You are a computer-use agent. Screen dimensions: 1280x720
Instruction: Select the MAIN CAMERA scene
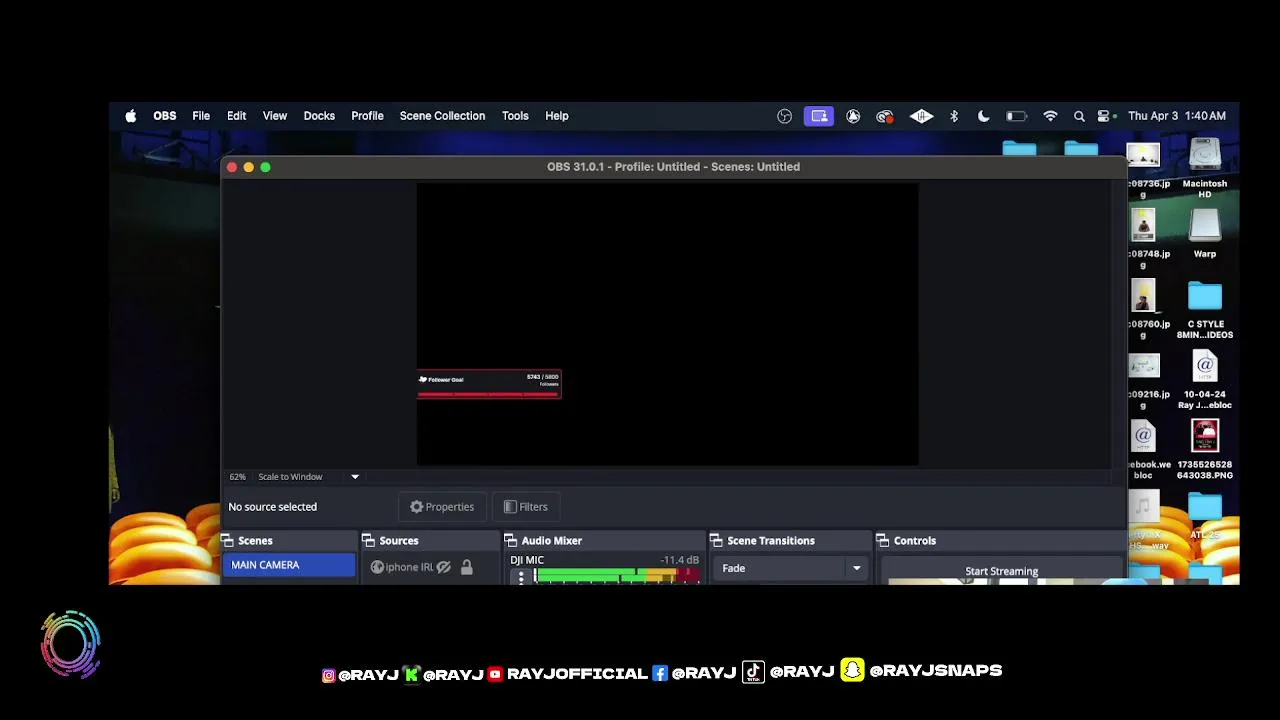[289, 565]
